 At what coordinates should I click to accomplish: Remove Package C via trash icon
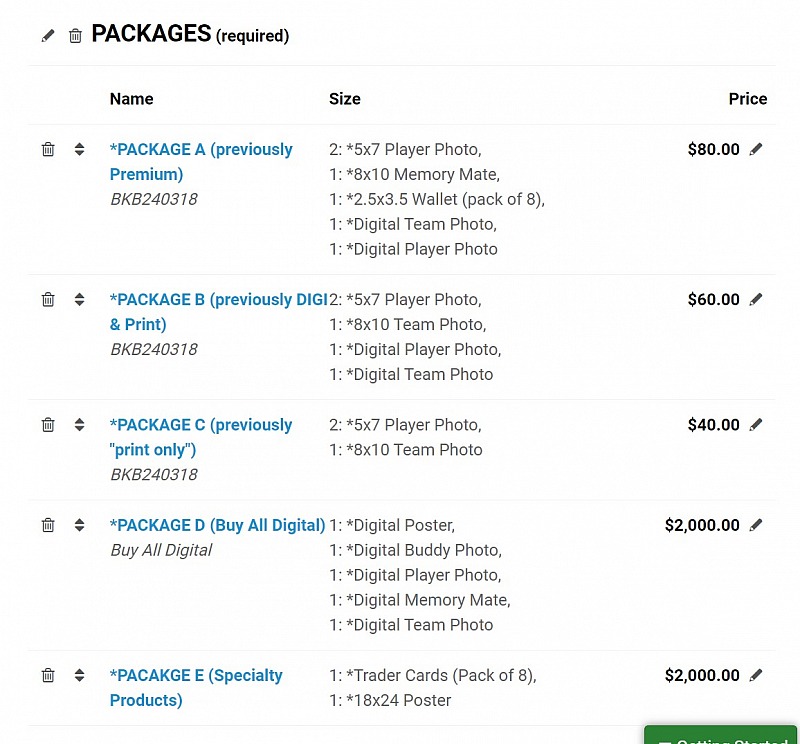point(48,425)
